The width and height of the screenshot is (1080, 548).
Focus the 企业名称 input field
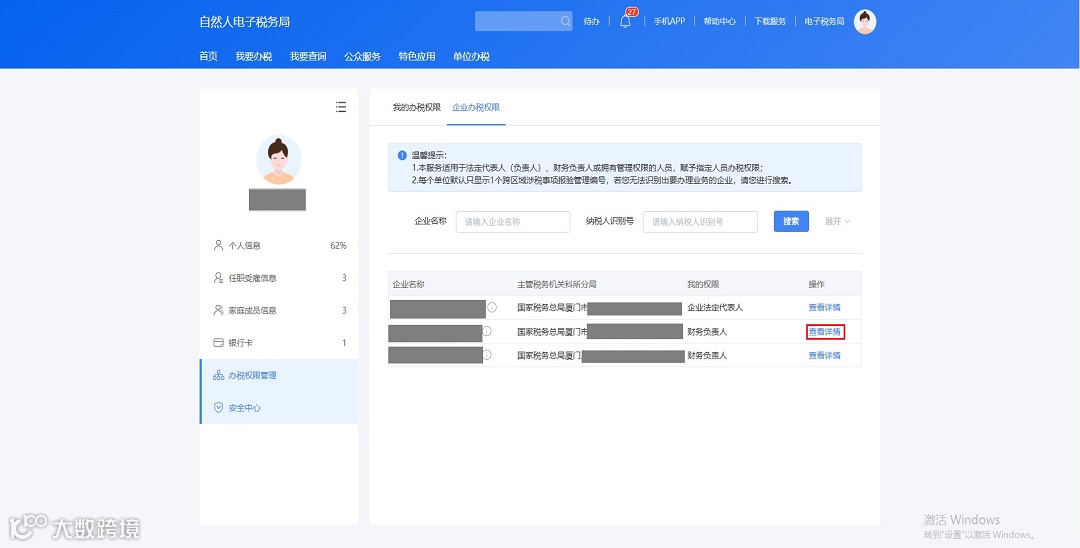513,222
